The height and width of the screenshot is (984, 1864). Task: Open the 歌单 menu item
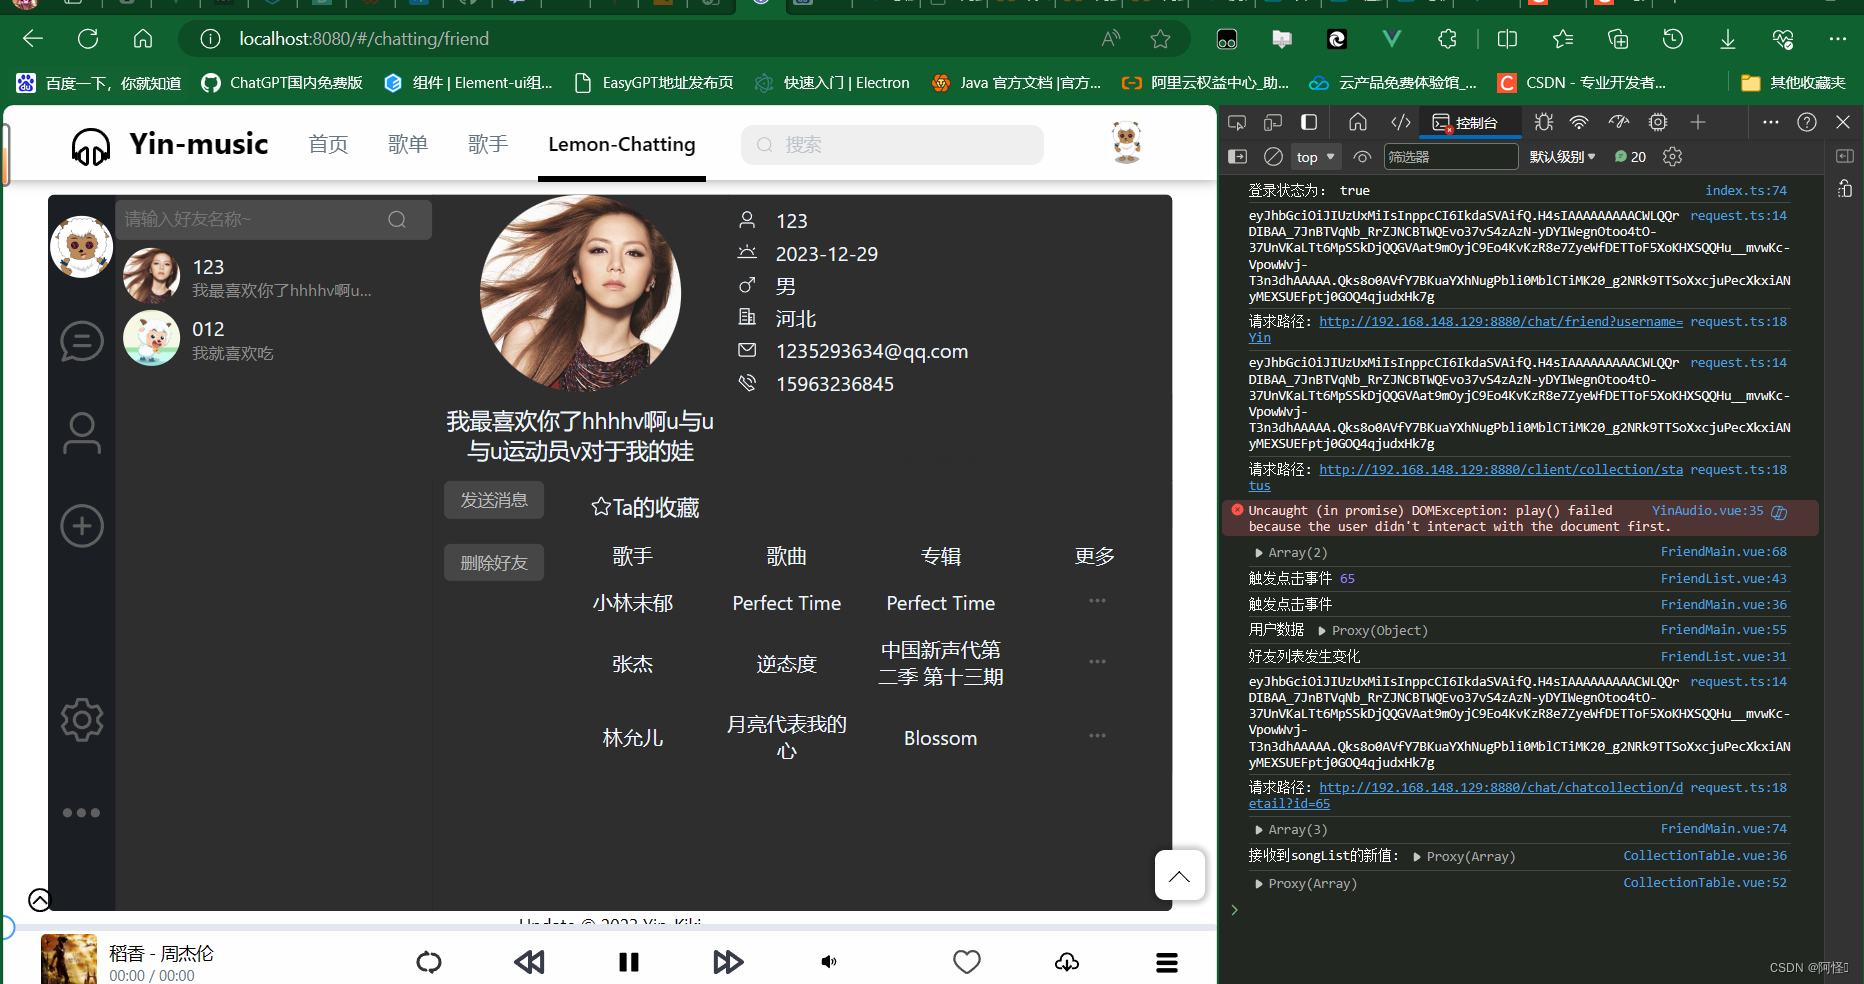[407, 144]
